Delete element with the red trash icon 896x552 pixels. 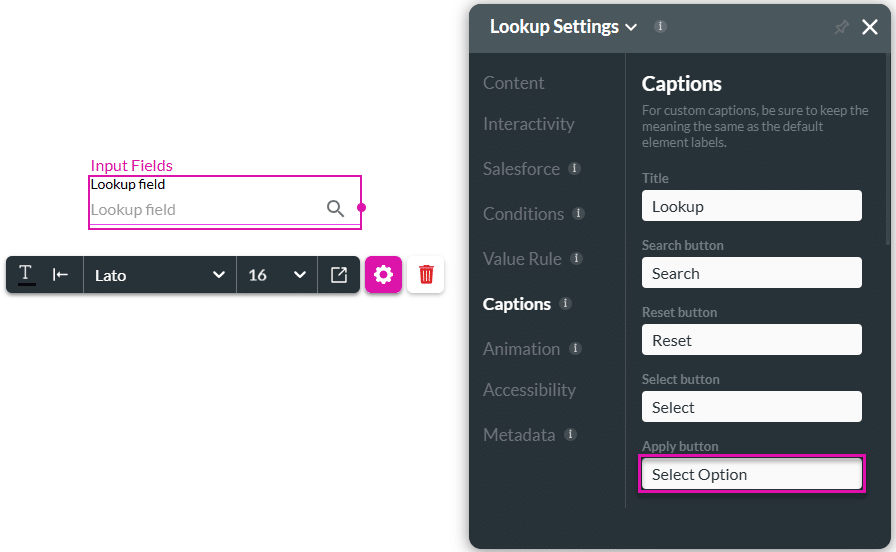click(426, 274)
